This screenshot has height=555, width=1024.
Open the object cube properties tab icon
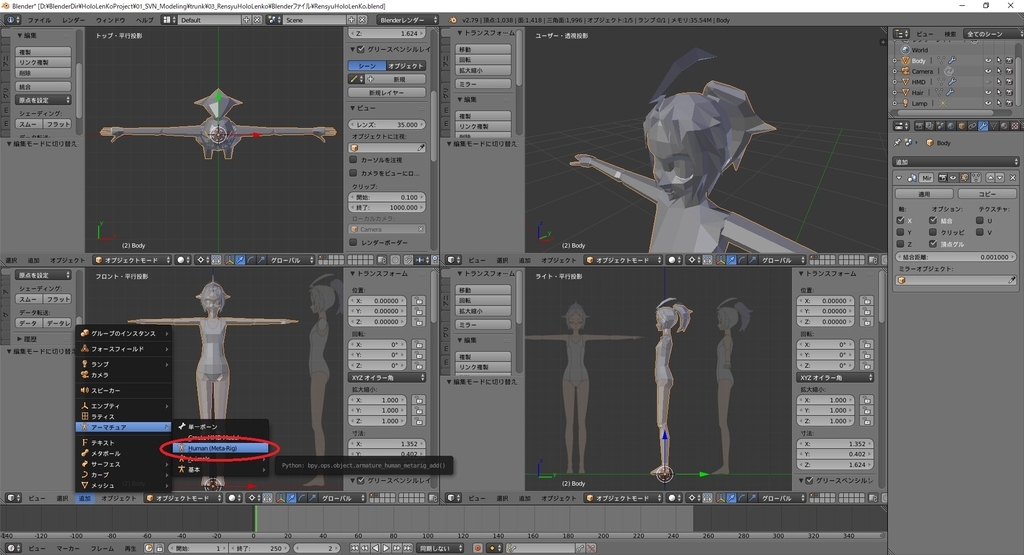(x=961, y=125)
